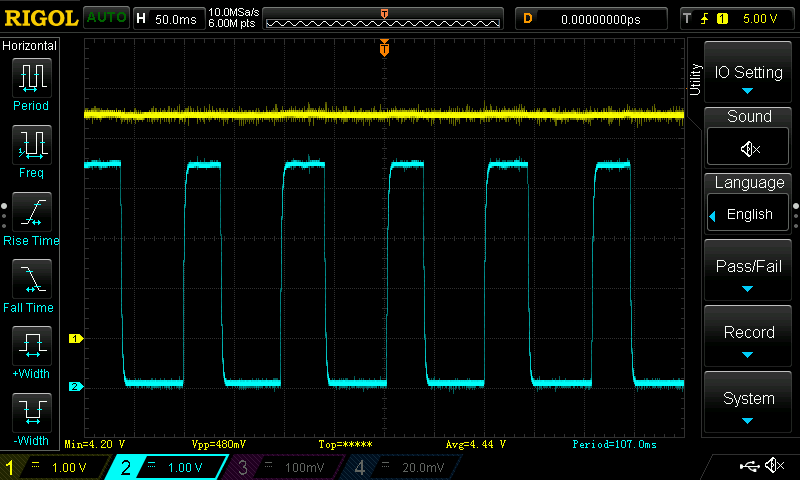Open the Language selector set to English
800x480 pixels.
click(749, 214)
